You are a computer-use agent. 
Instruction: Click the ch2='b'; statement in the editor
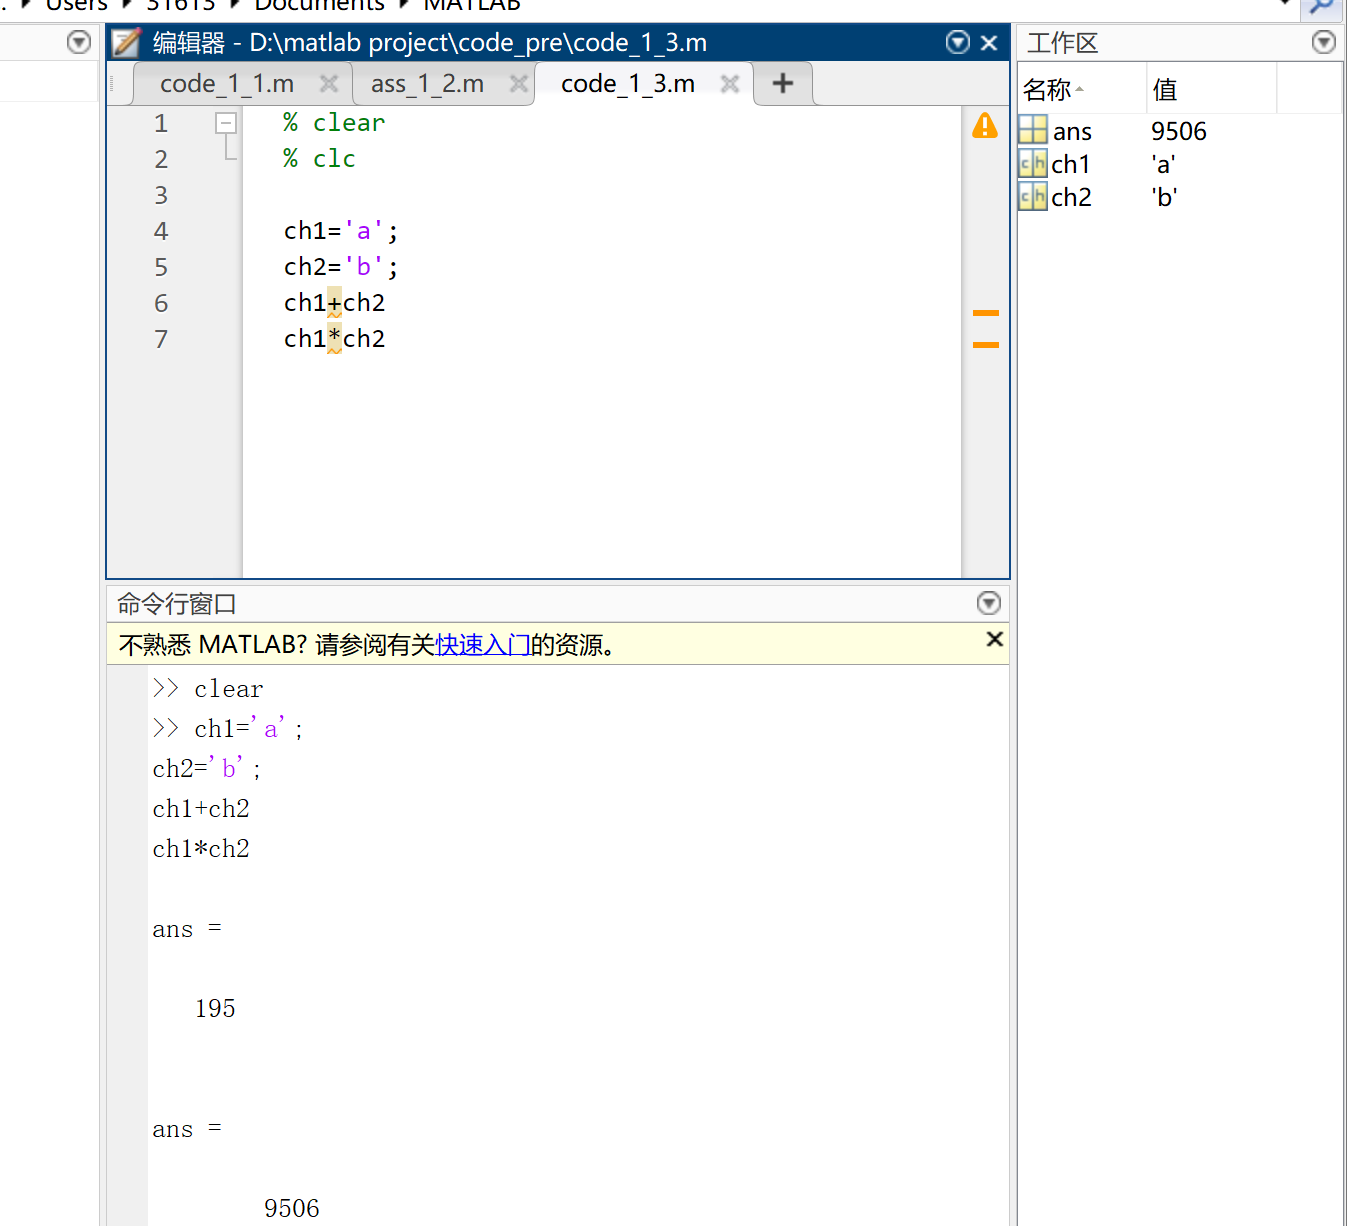[x=341, y=267]
